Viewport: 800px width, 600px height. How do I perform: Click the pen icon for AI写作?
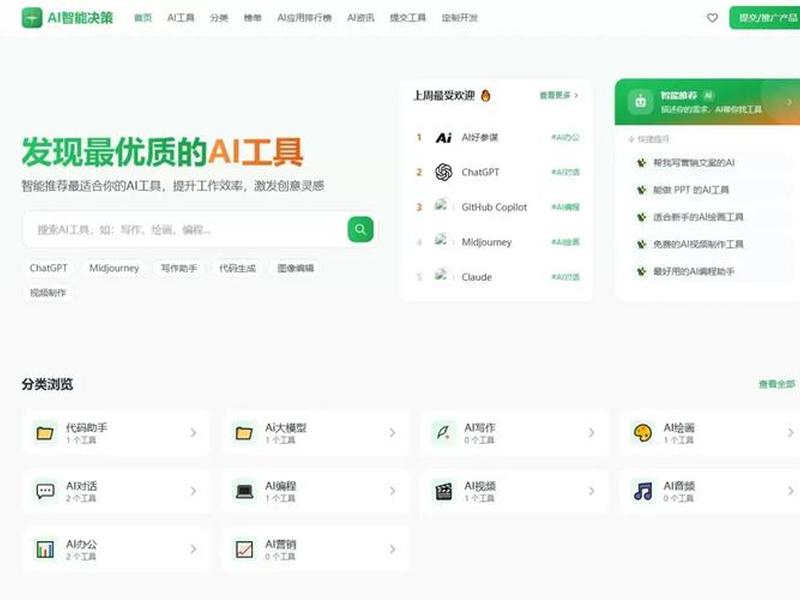point(443,433)
